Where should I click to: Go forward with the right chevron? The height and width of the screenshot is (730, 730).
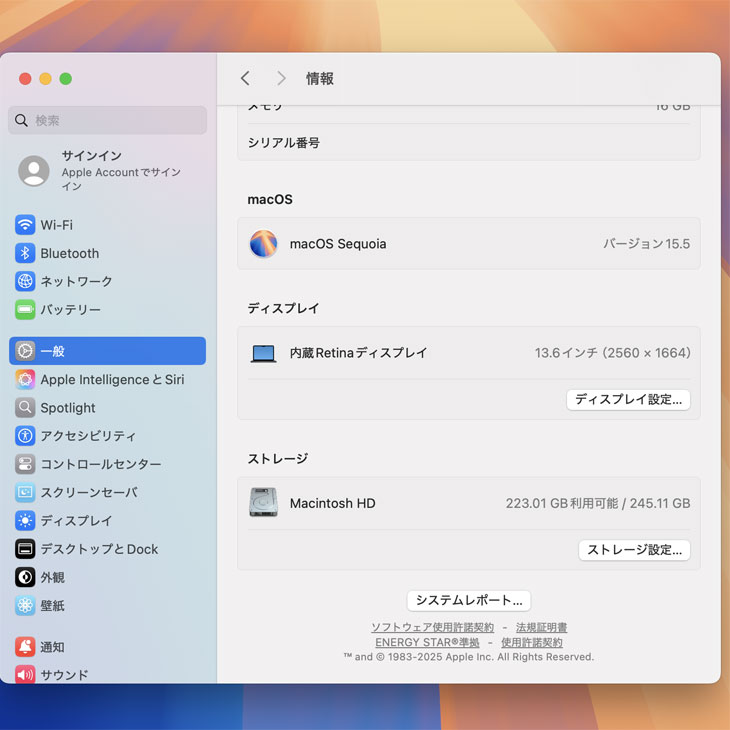coord(281,78)
